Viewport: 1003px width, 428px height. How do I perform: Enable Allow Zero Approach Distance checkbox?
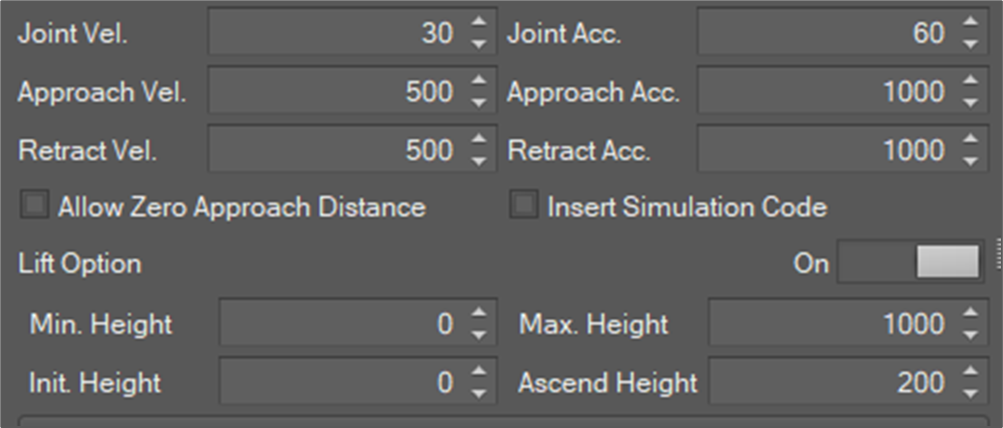(35, 206)
